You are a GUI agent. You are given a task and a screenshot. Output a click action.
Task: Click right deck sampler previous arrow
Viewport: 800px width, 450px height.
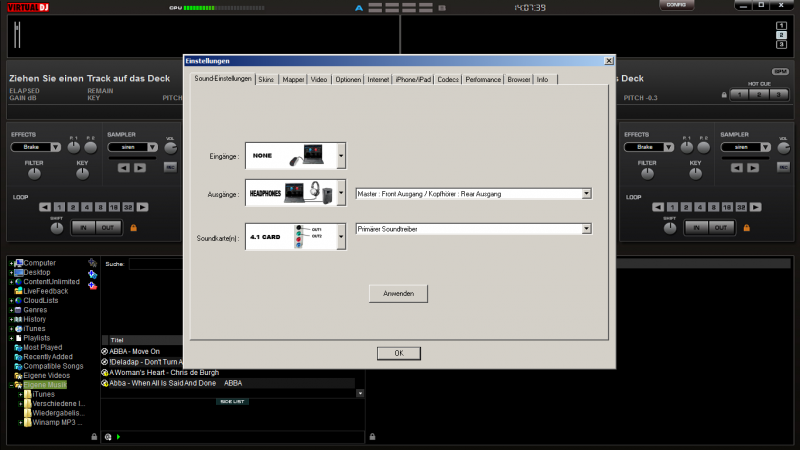click(737, 168)
